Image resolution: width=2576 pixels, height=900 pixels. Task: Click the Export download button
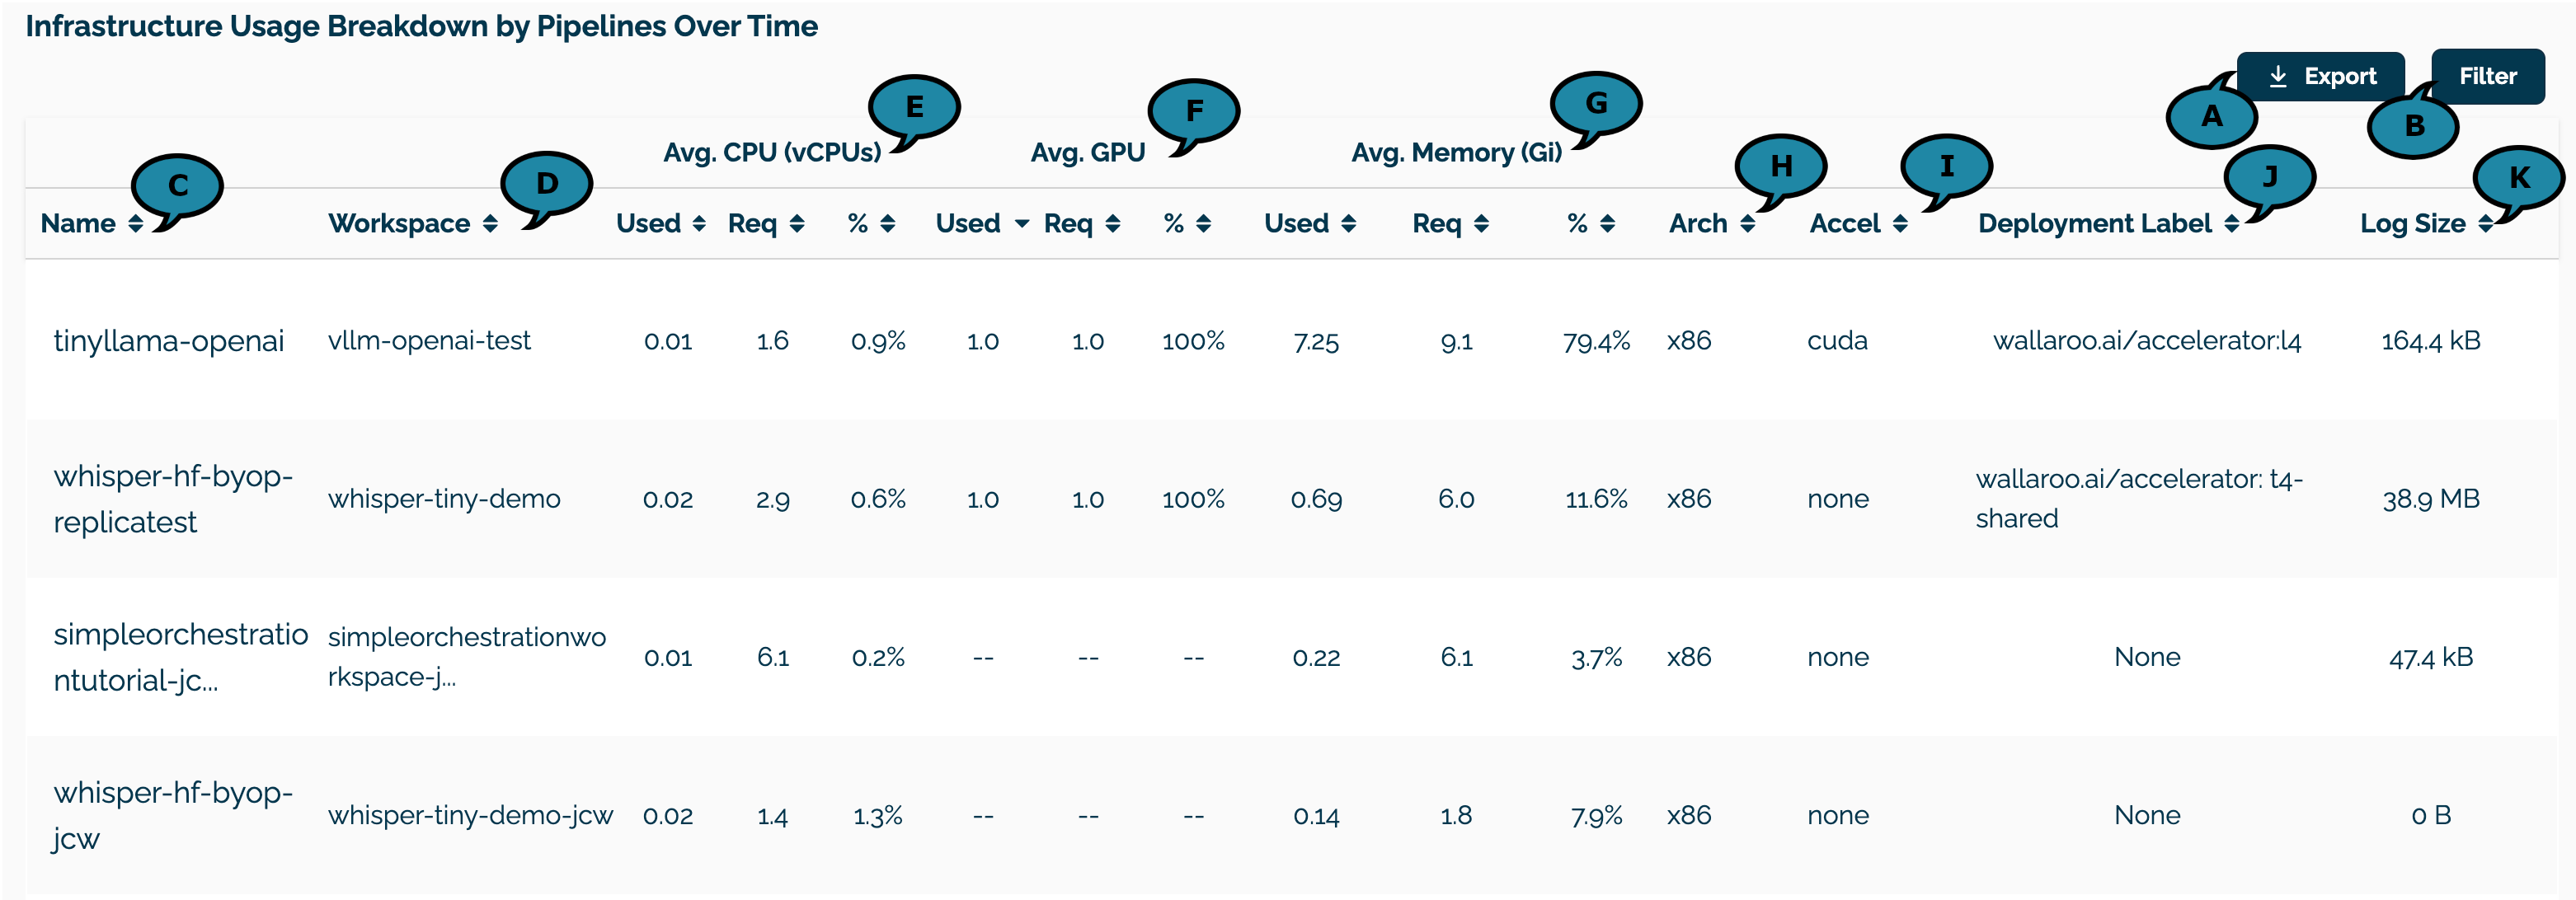tap(2320, 77)
